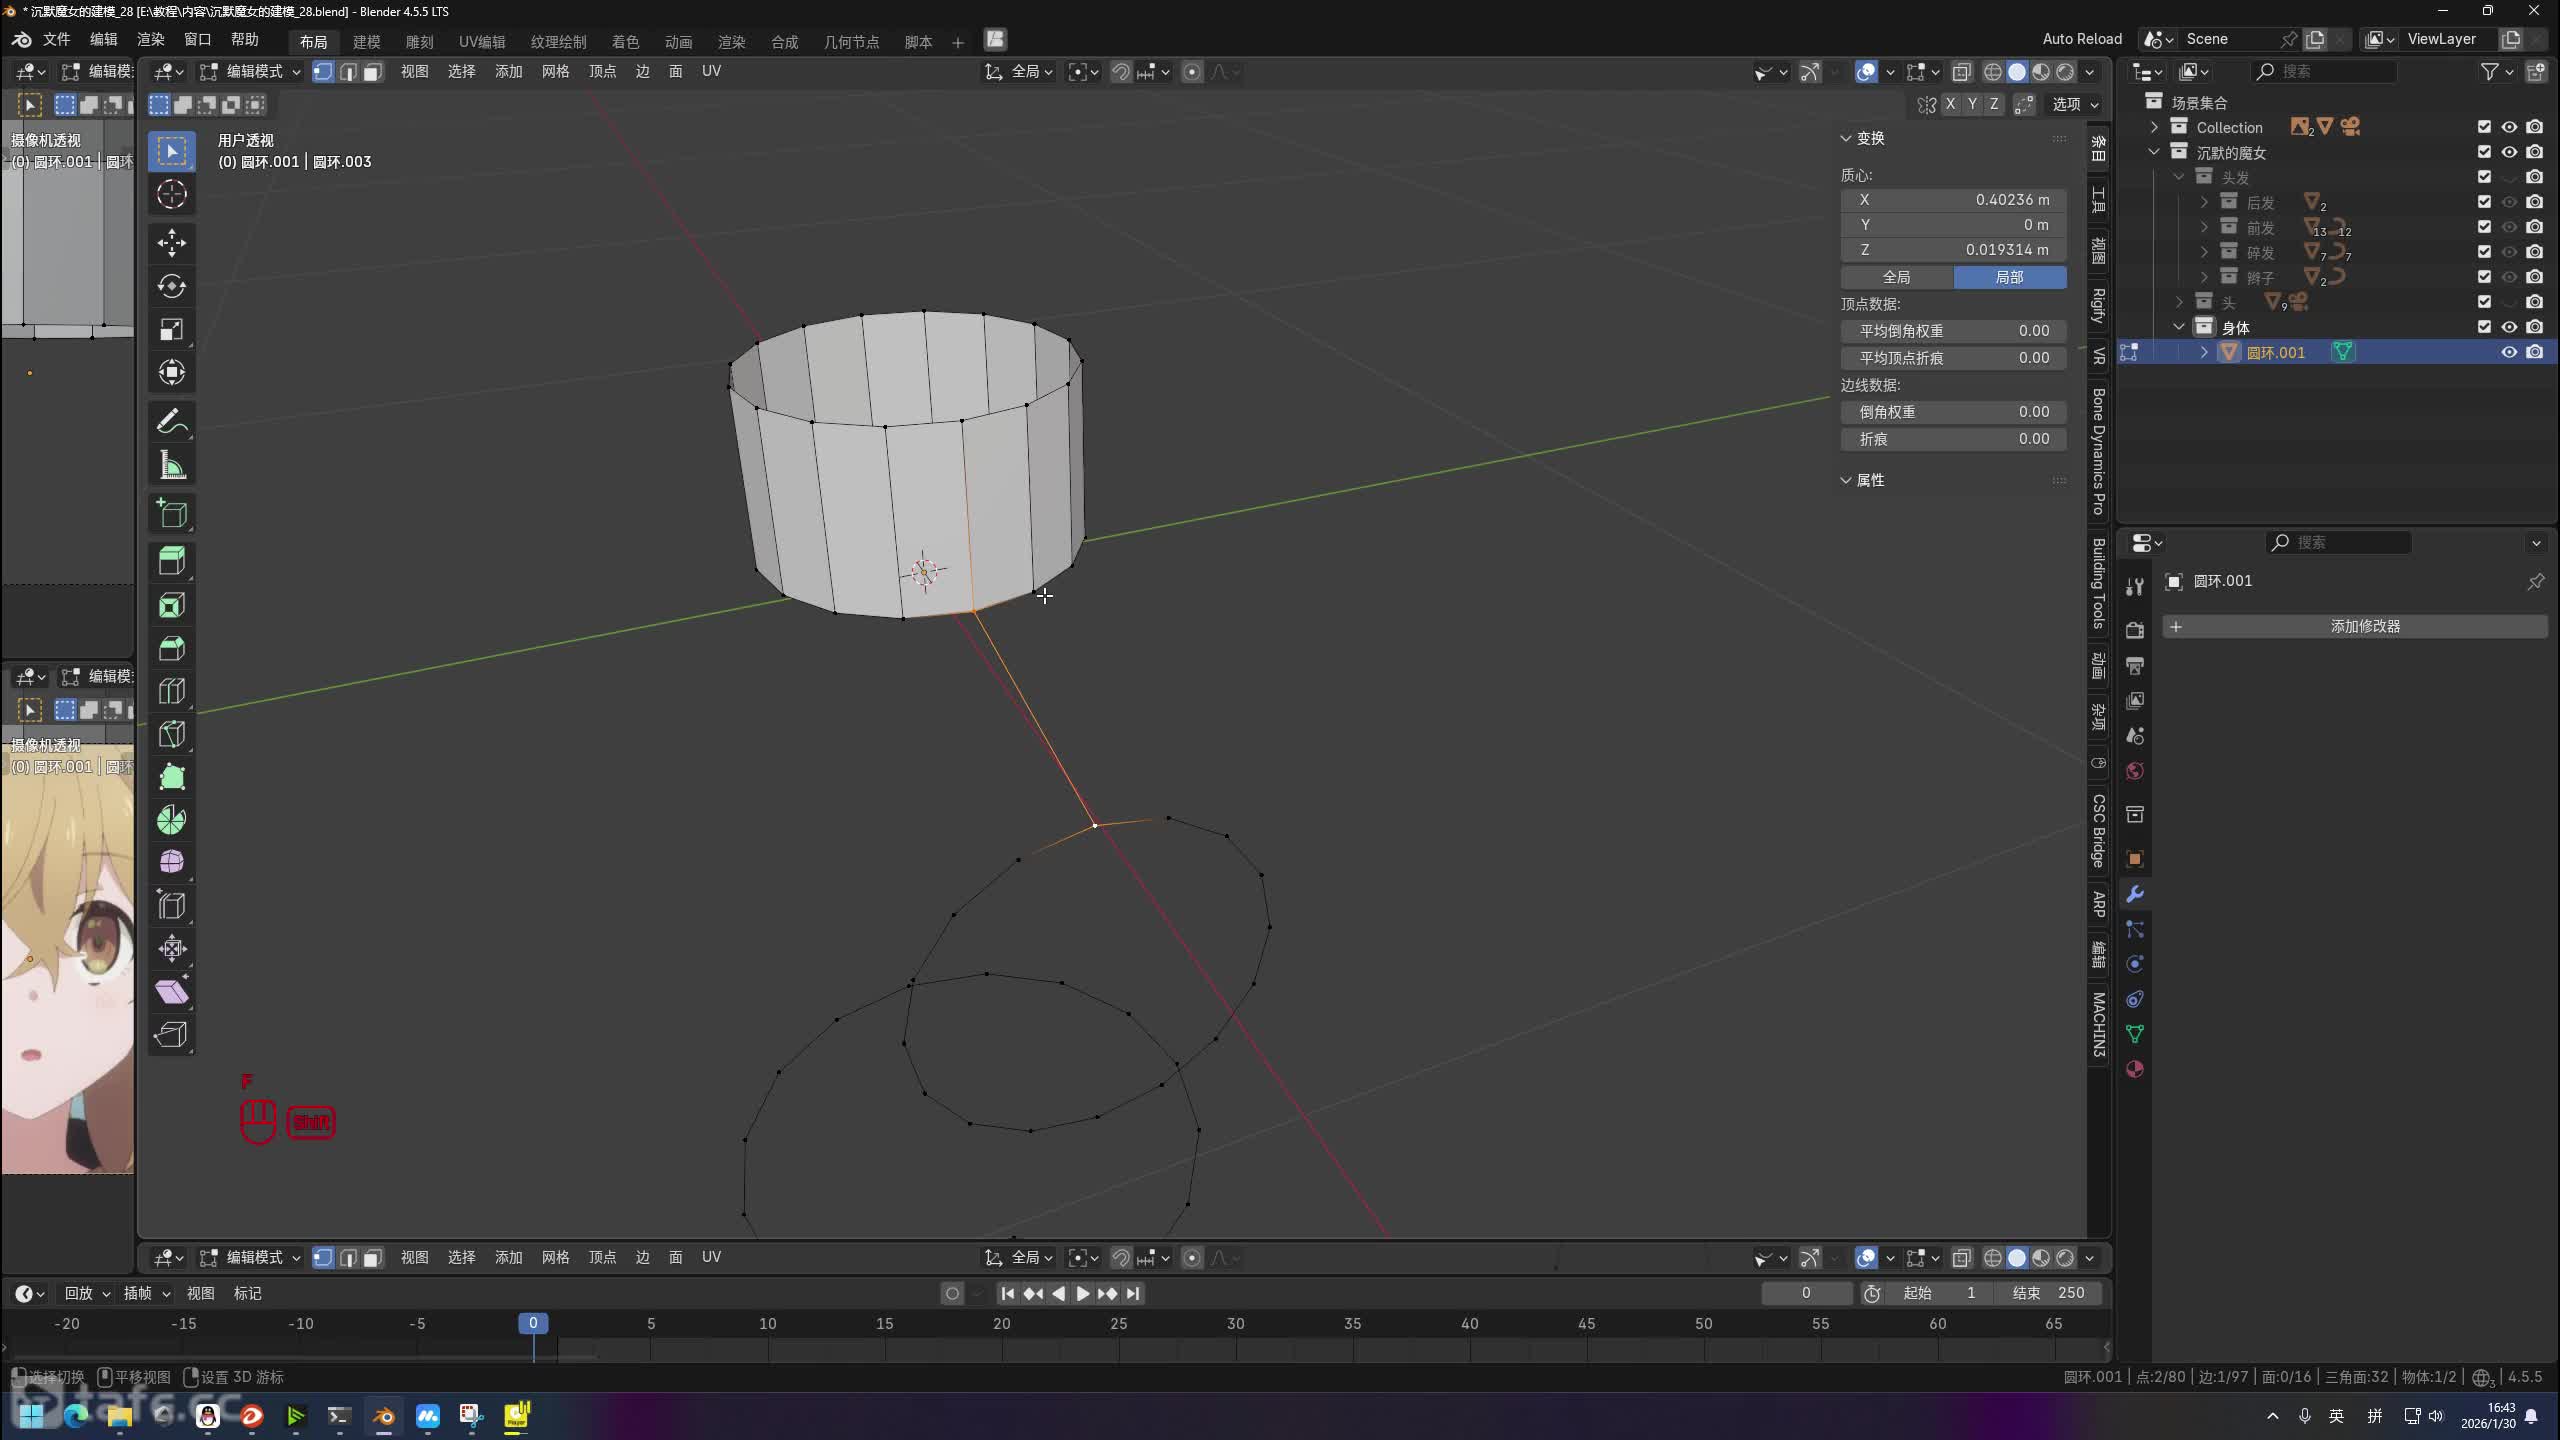Select the 3D Cursor tool
This screenshot has height=1440, width=2560.
pyautogui.click(x=171, y=194)
